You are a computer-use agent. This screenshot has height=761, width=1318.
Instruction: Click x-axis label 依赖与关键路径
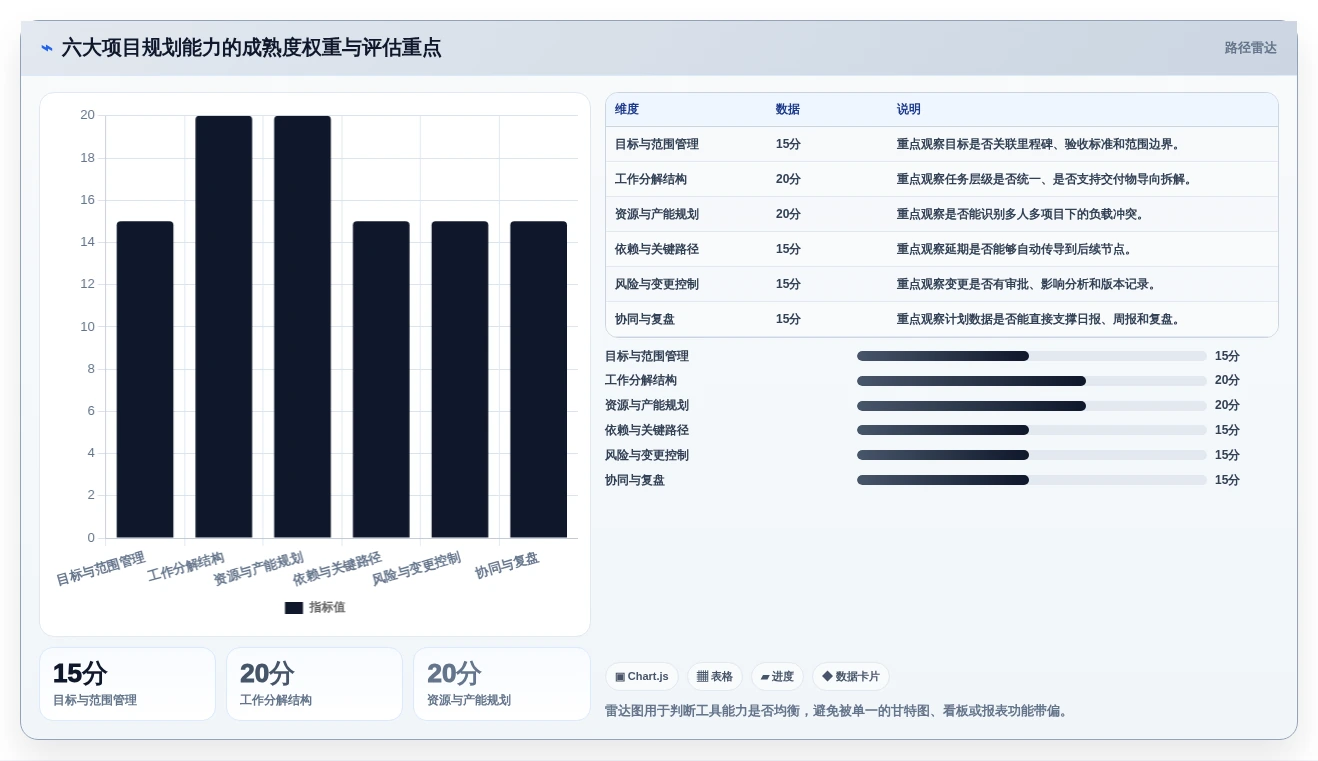[x=338, y=569]
